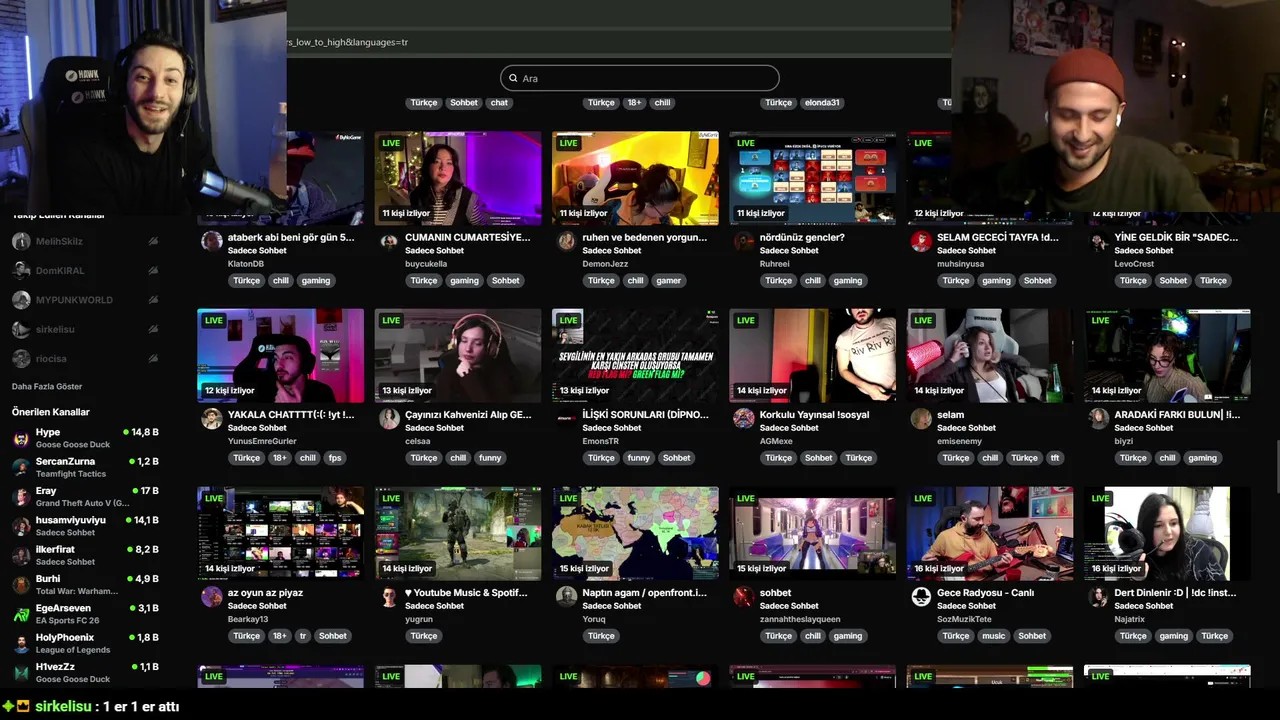Image resolution: width=1280 pixels, height=720 pixels.
Task: Open the 'az oyun az piyaz' stream title
Action: [x=265, y=592]
